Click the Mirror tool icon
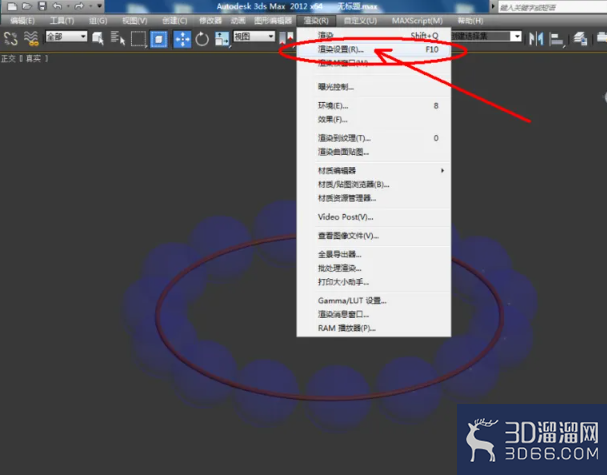607x475 pixels. (x=537, y=39)
